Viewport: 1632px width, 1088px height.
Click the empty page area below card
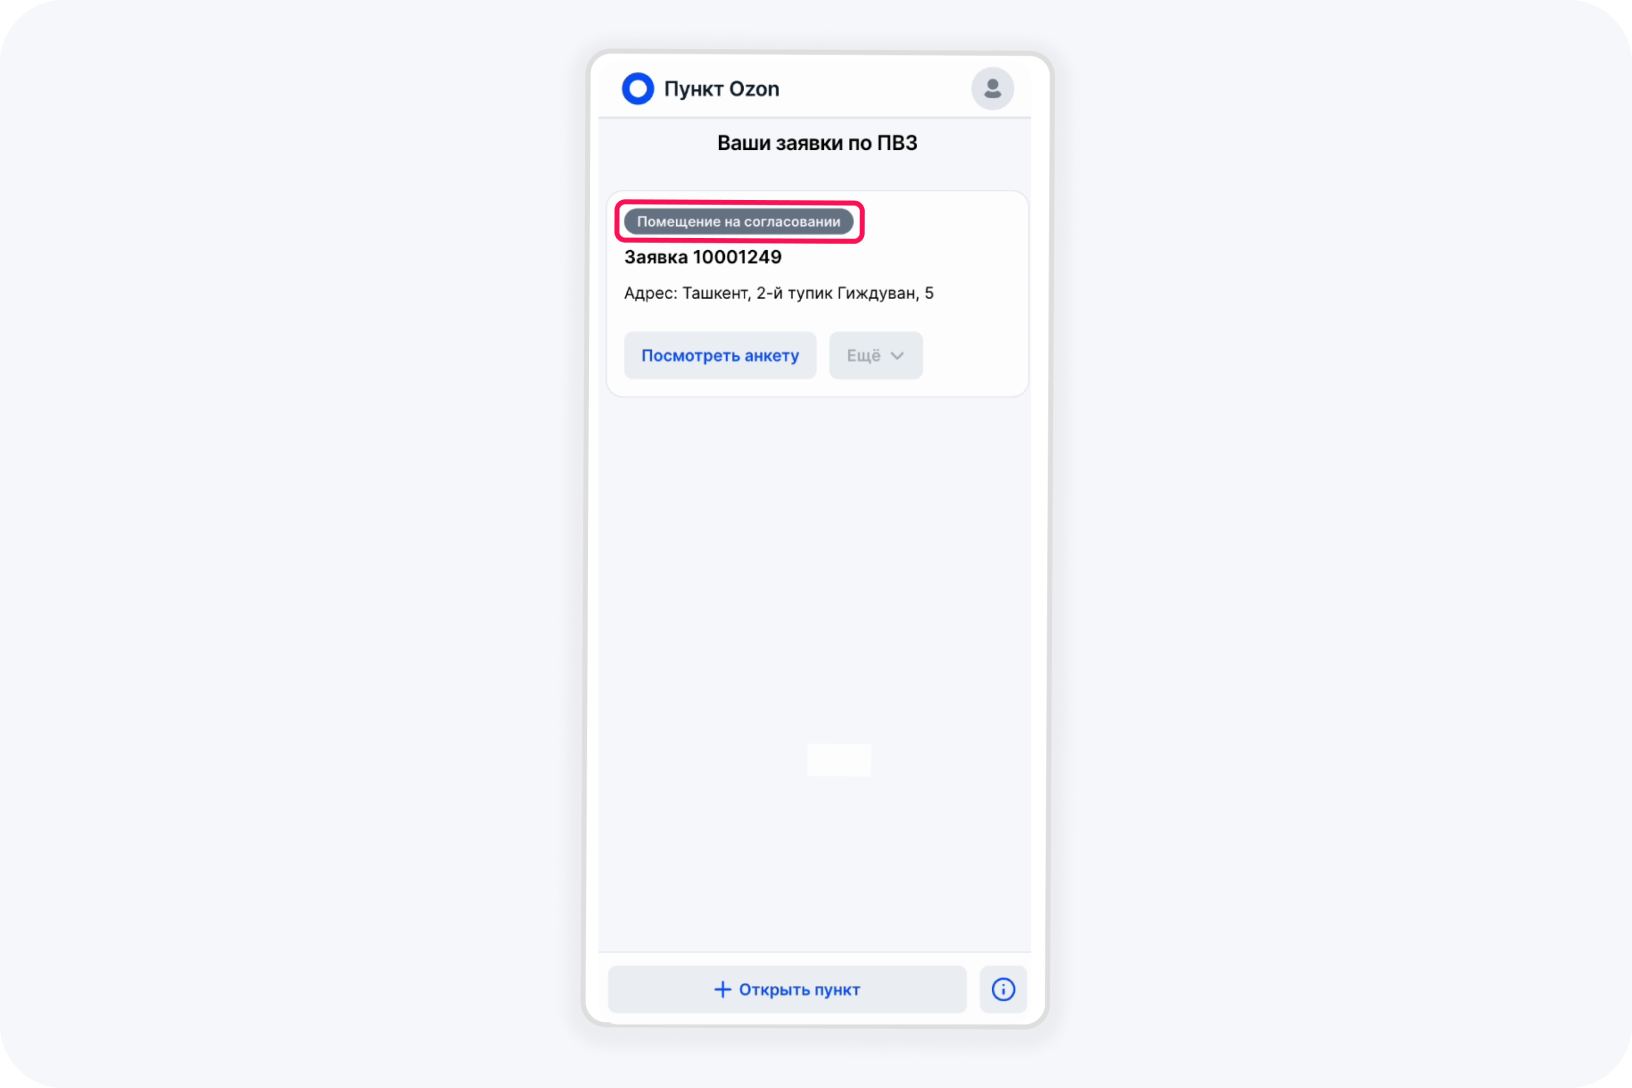tap(815, 600)
